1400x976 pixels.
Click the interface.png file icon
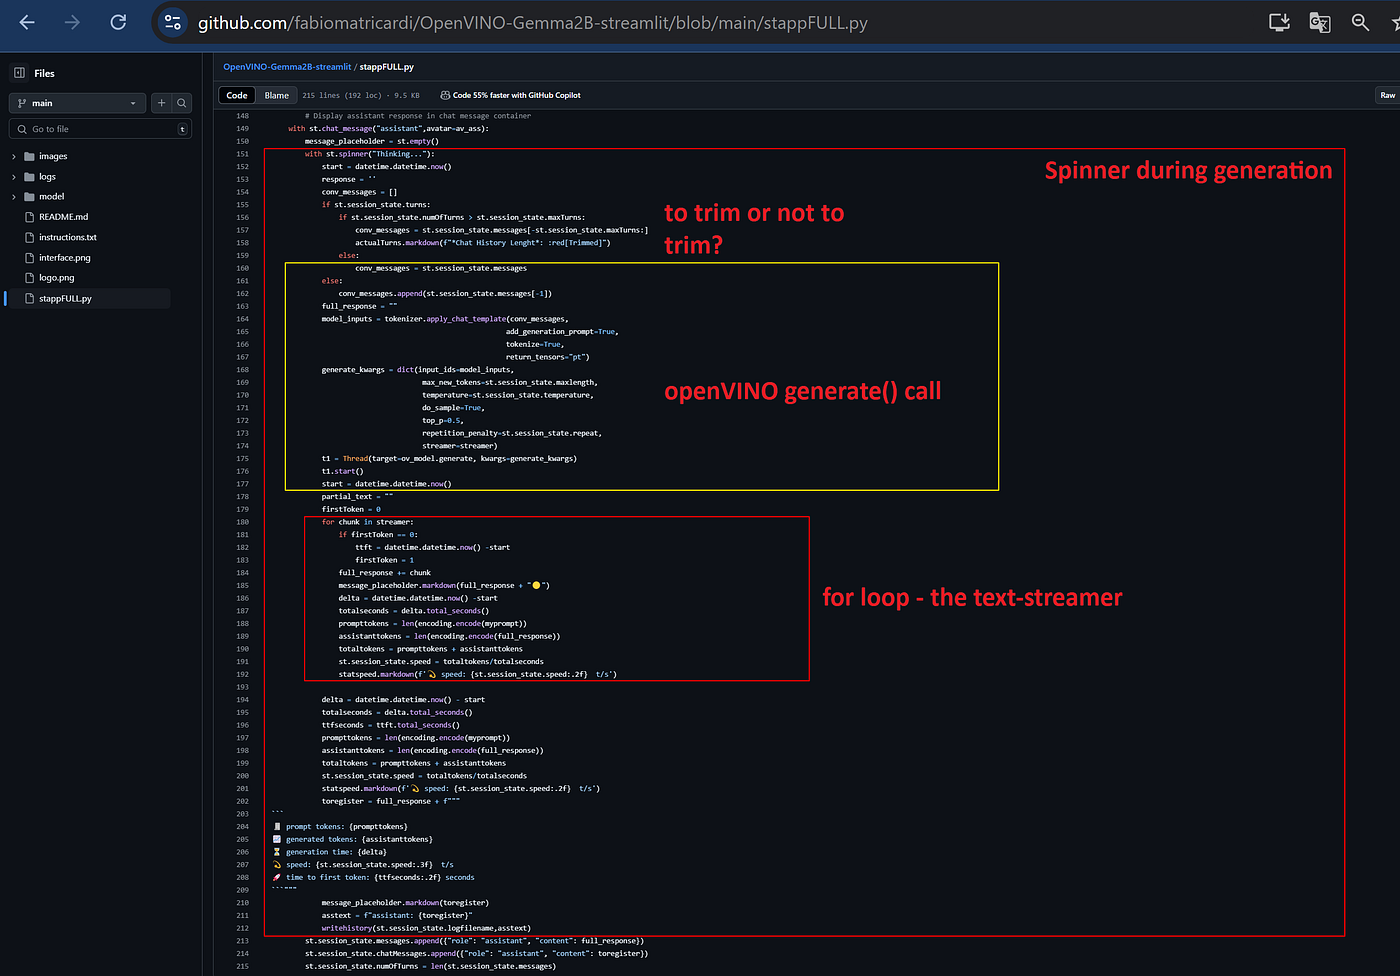30,258
